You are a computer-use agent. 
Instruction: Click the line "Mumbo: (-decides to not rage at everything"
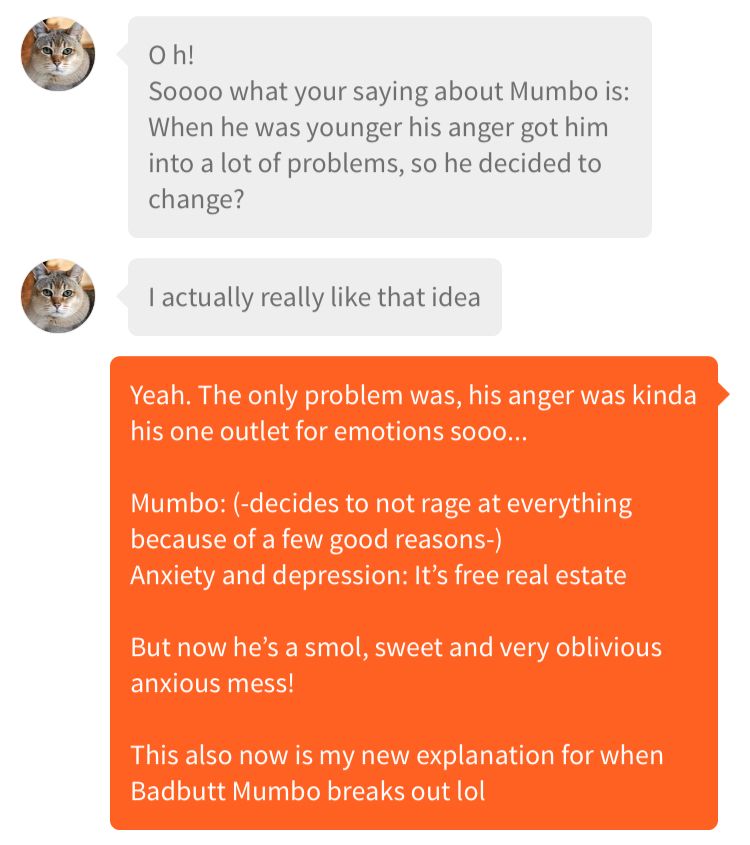[x=381, y=503]
